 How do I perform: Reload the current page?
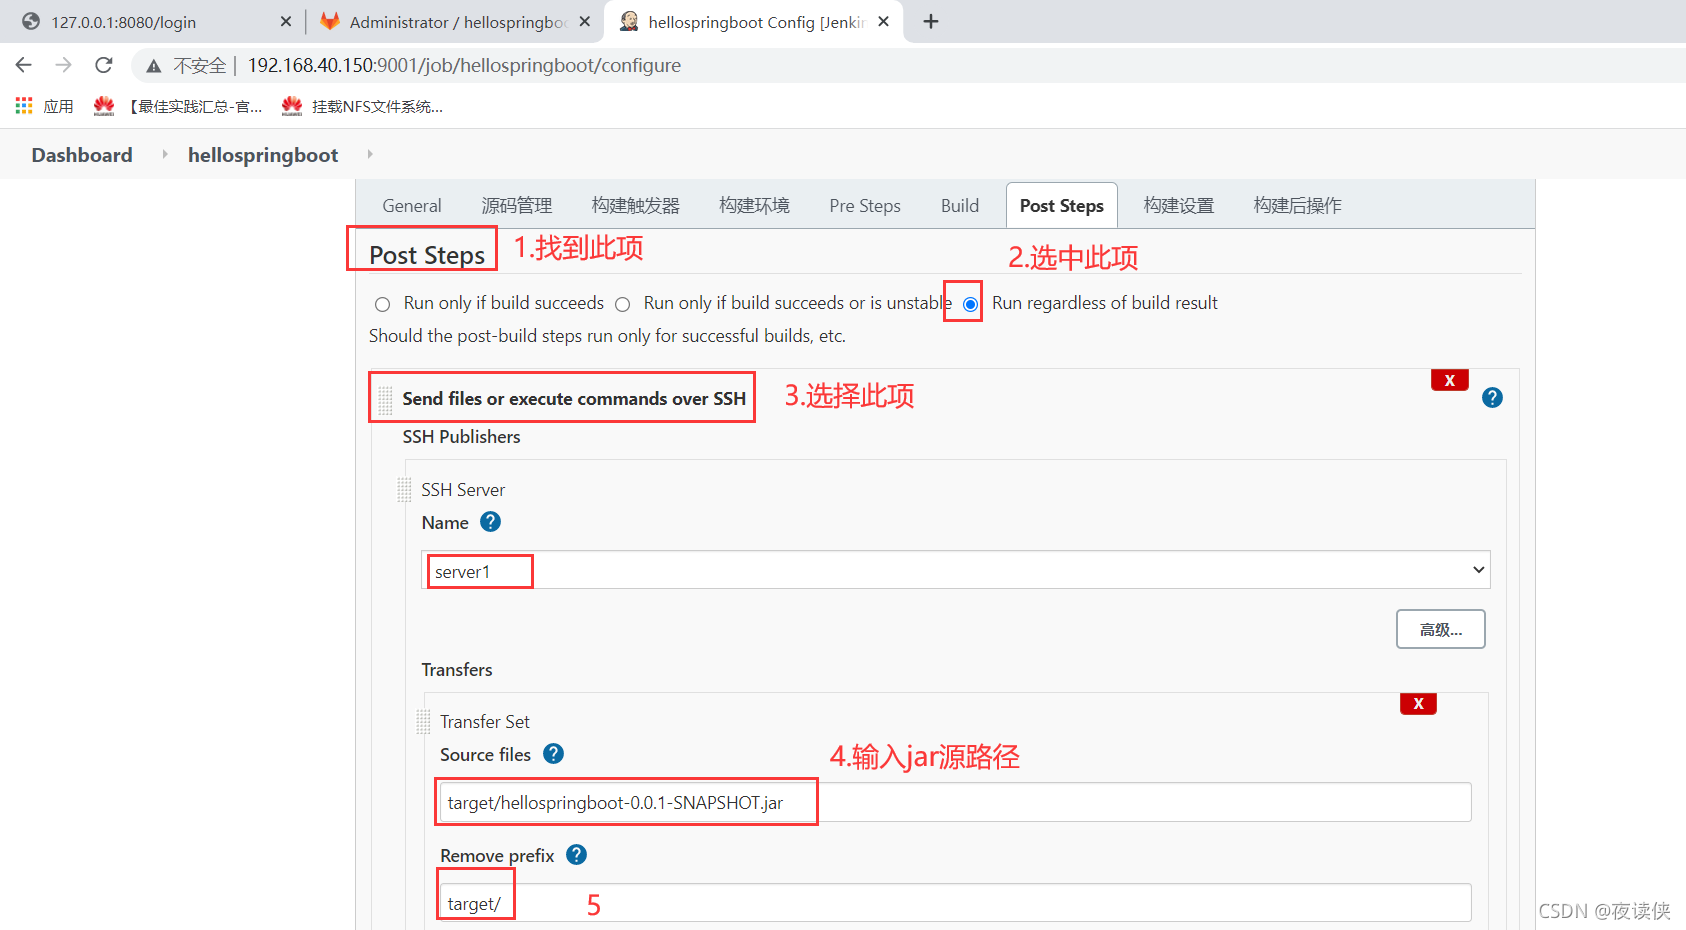coord(104,65)
